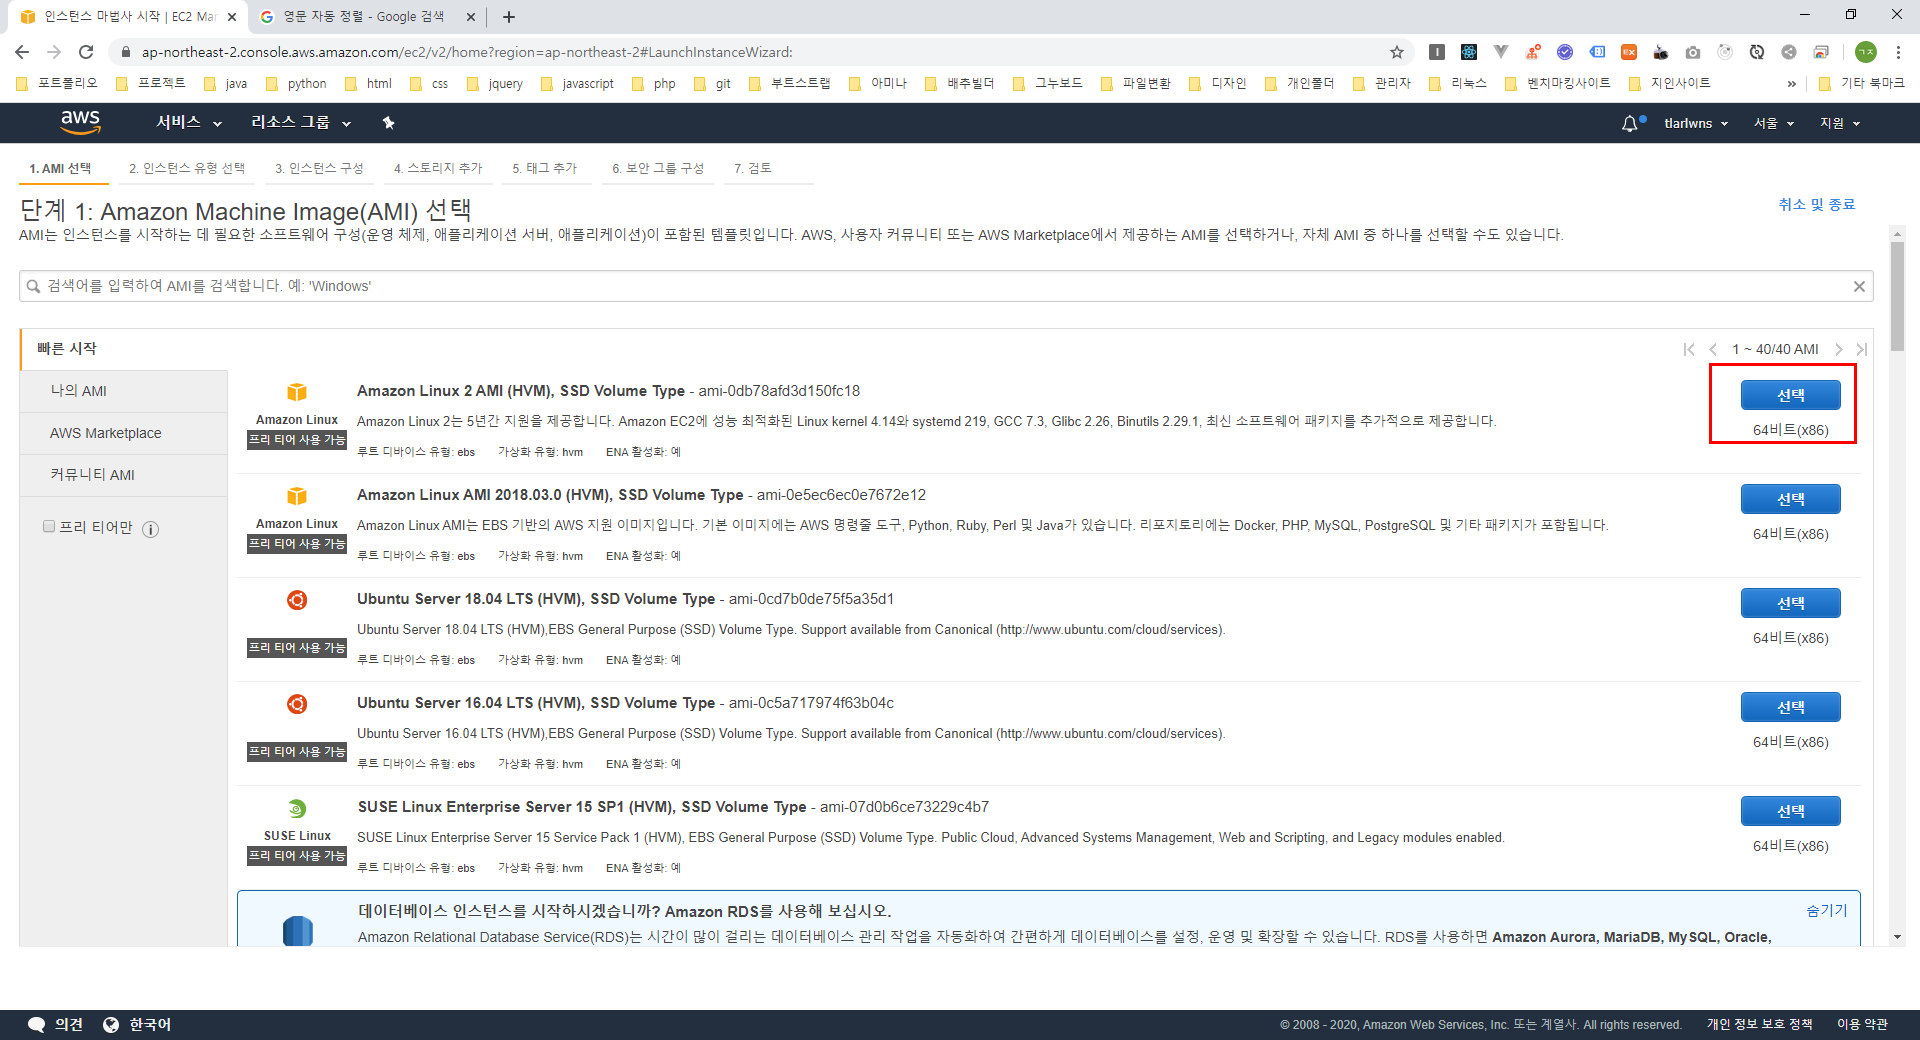Open new browser tab with plus icon
This screenshot has width=1920, height=1040.
point(509,17)
